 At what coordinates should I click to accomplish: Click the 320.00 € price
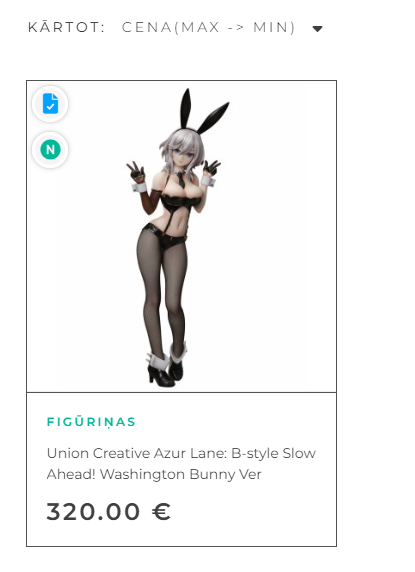tap(108, 511)
